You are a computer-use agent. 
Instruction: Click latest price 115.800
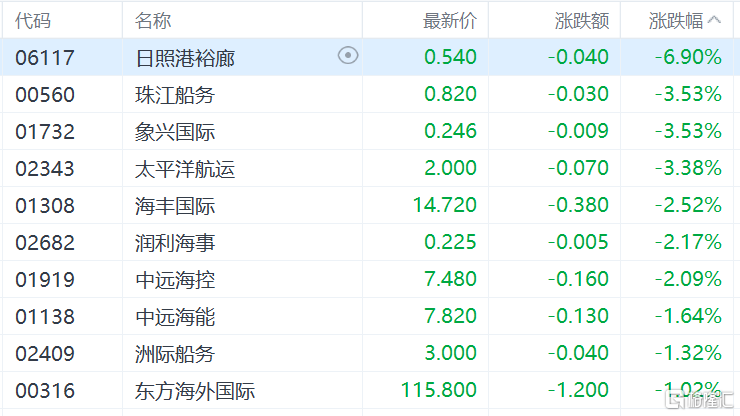pos(439,390)
